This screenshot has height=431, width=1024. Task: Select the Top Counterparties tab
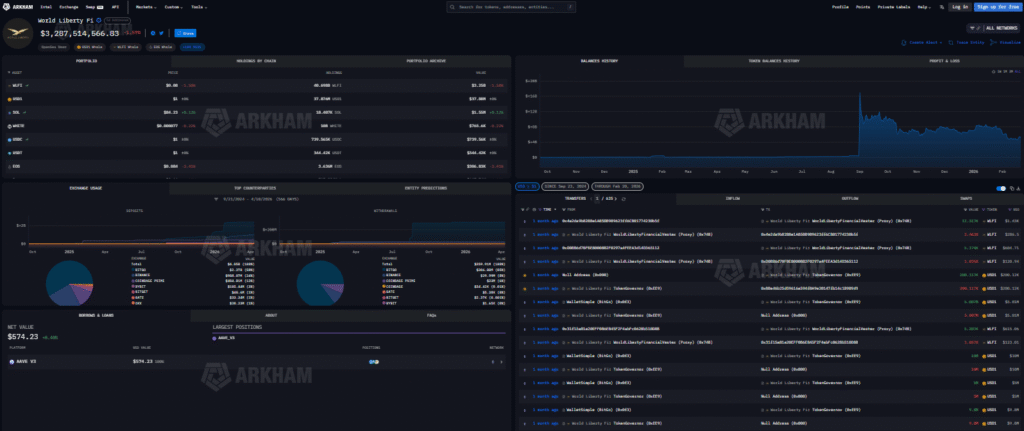click(253, 187)
